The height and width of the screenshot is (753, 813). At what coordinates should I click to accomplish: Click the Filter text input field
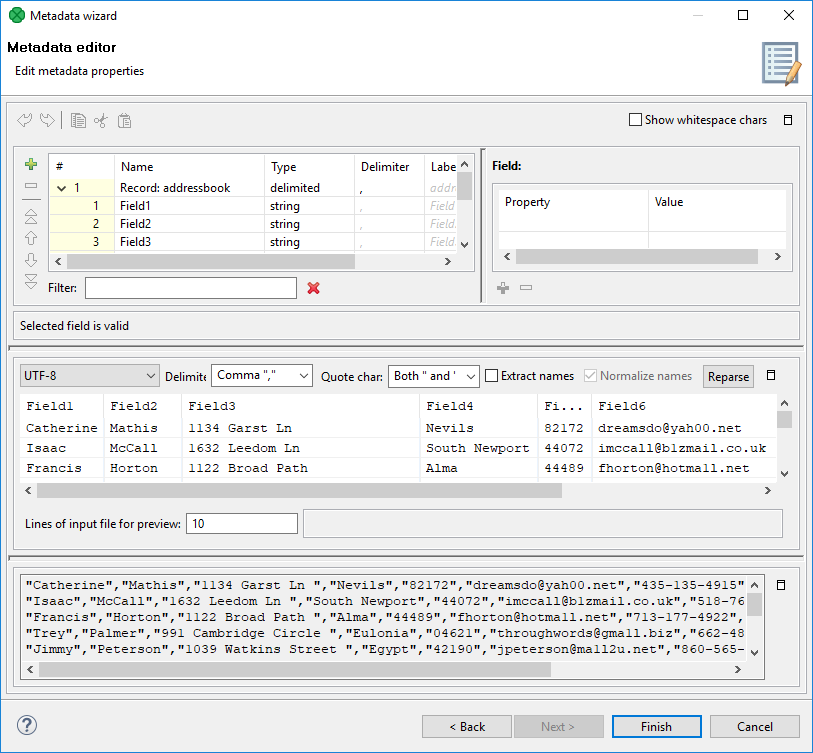(x=191, y=288)
